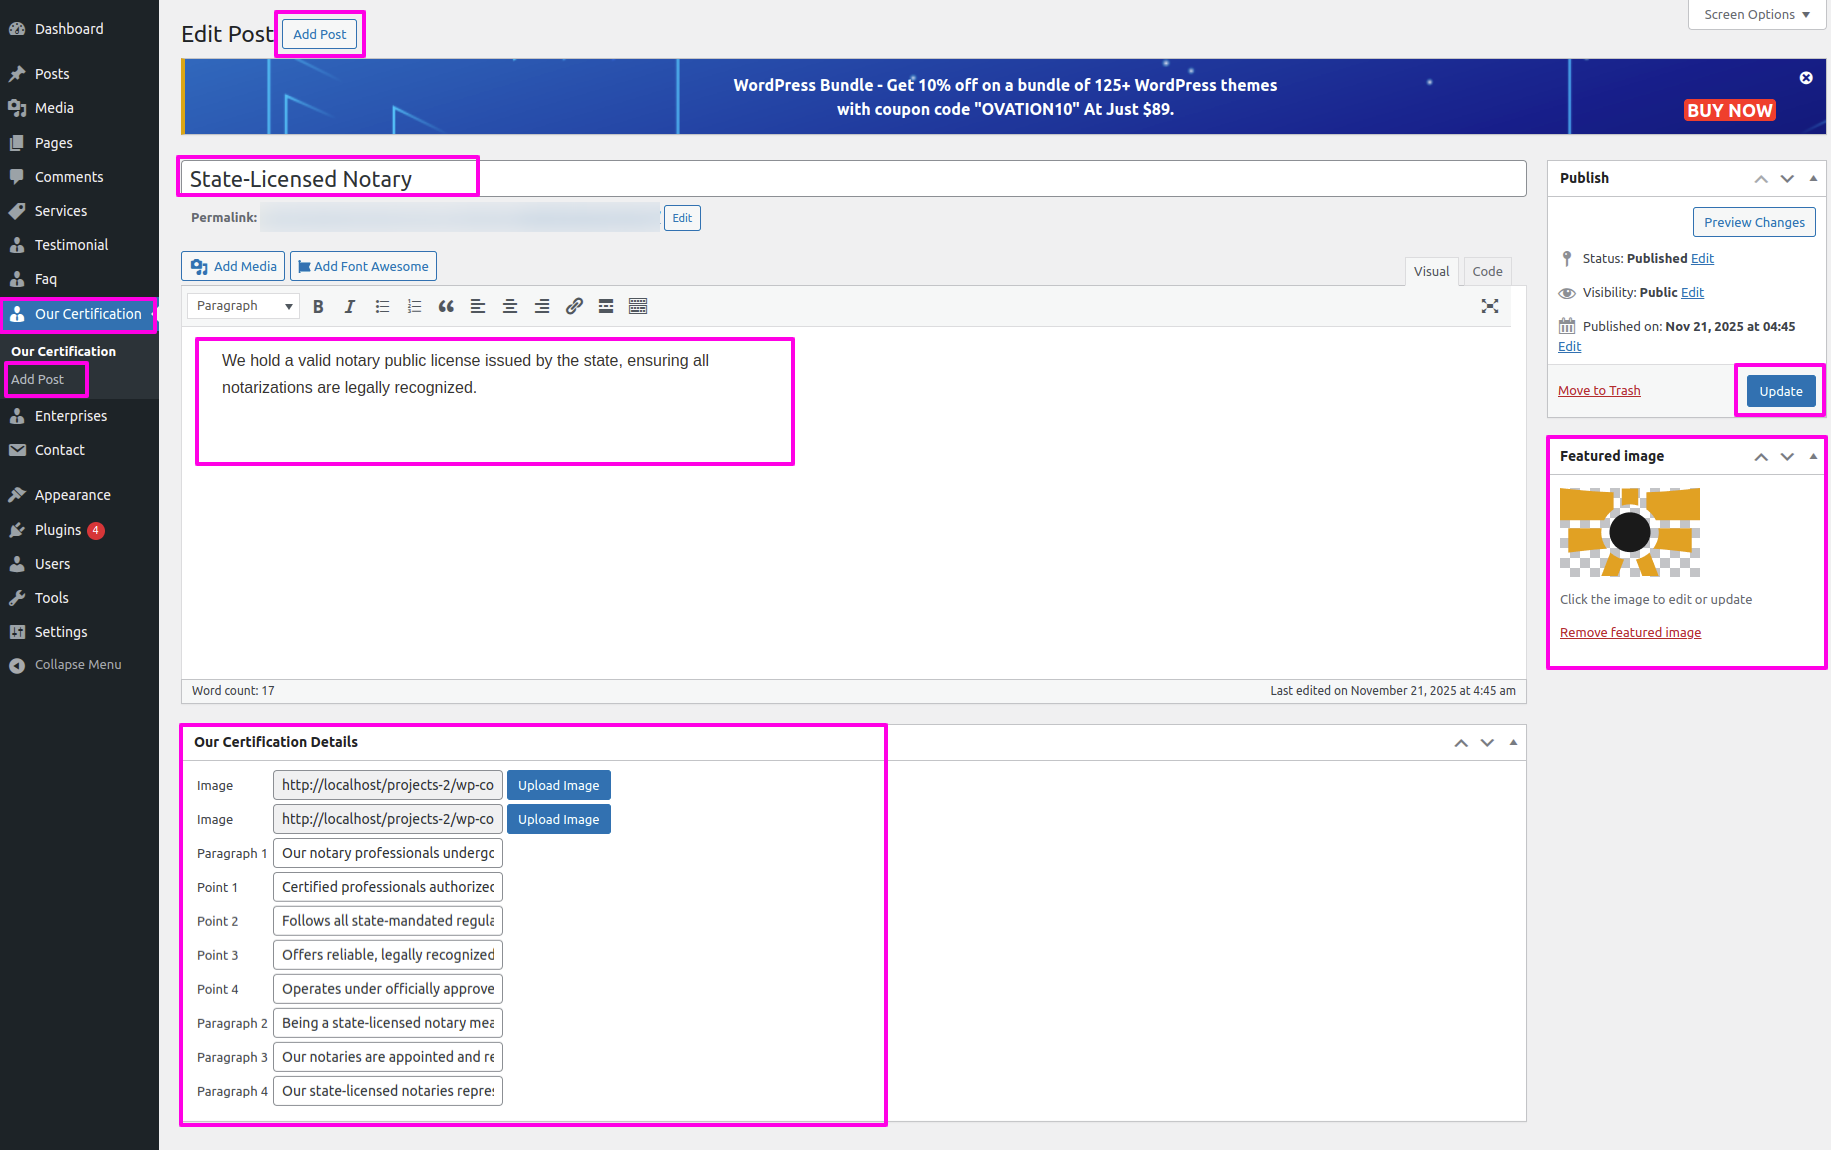Center align the text
Viewport: 1831px width, 1150px height.
pyautogui.click(x=510, y=307)
